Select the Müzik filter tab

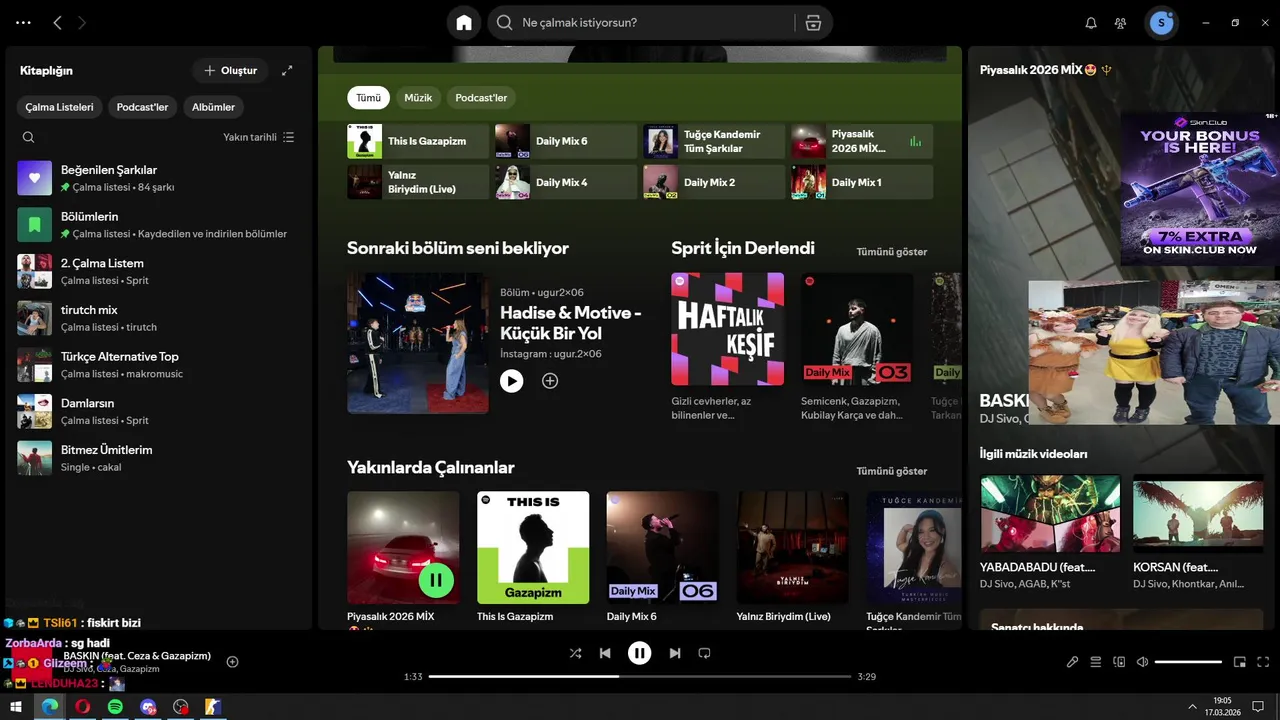(x=418, y=98)
